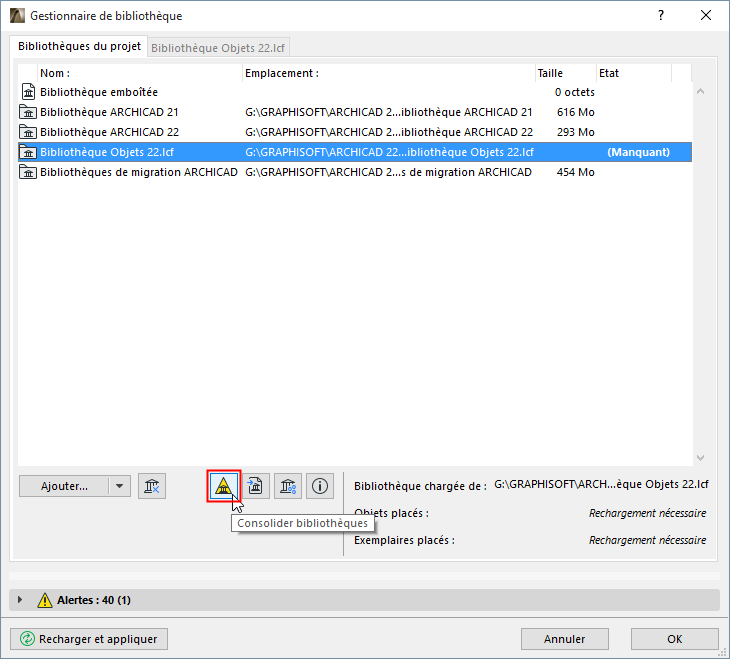Open help with the question mark button

coord(661,15)
